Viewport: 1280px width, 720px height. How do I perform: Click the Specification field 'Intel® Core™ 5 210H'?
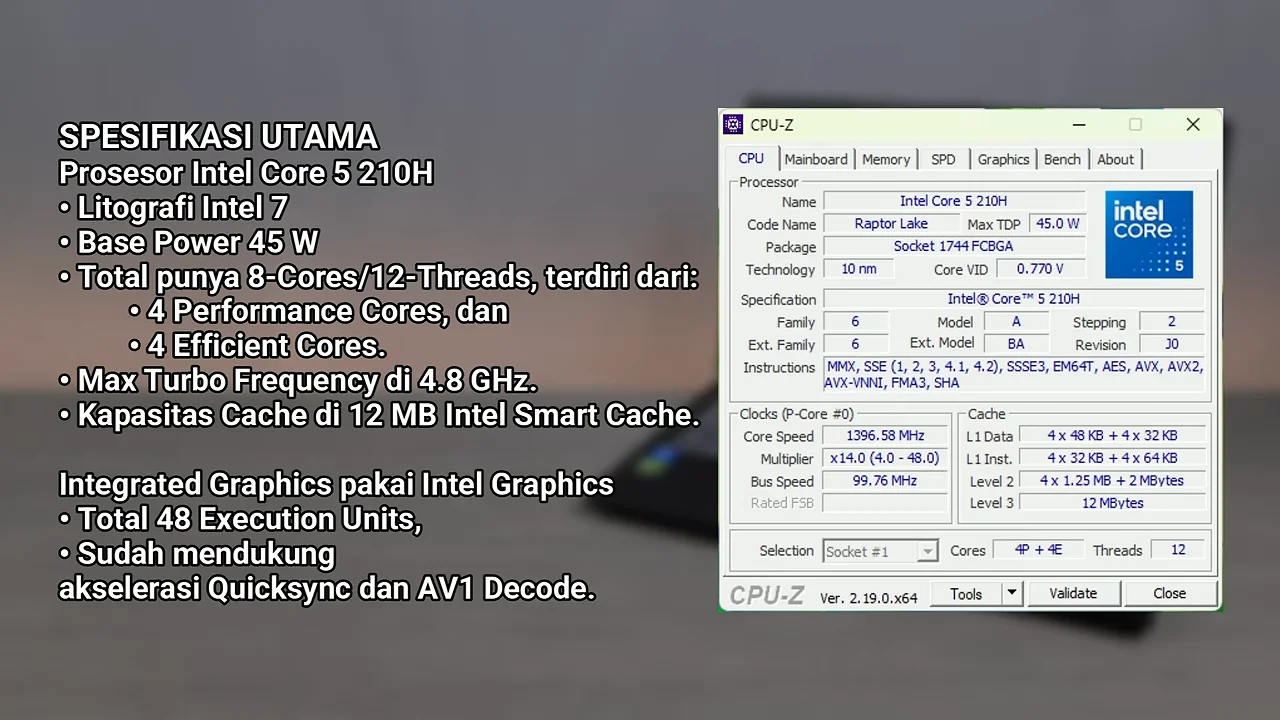(1014, 299)
